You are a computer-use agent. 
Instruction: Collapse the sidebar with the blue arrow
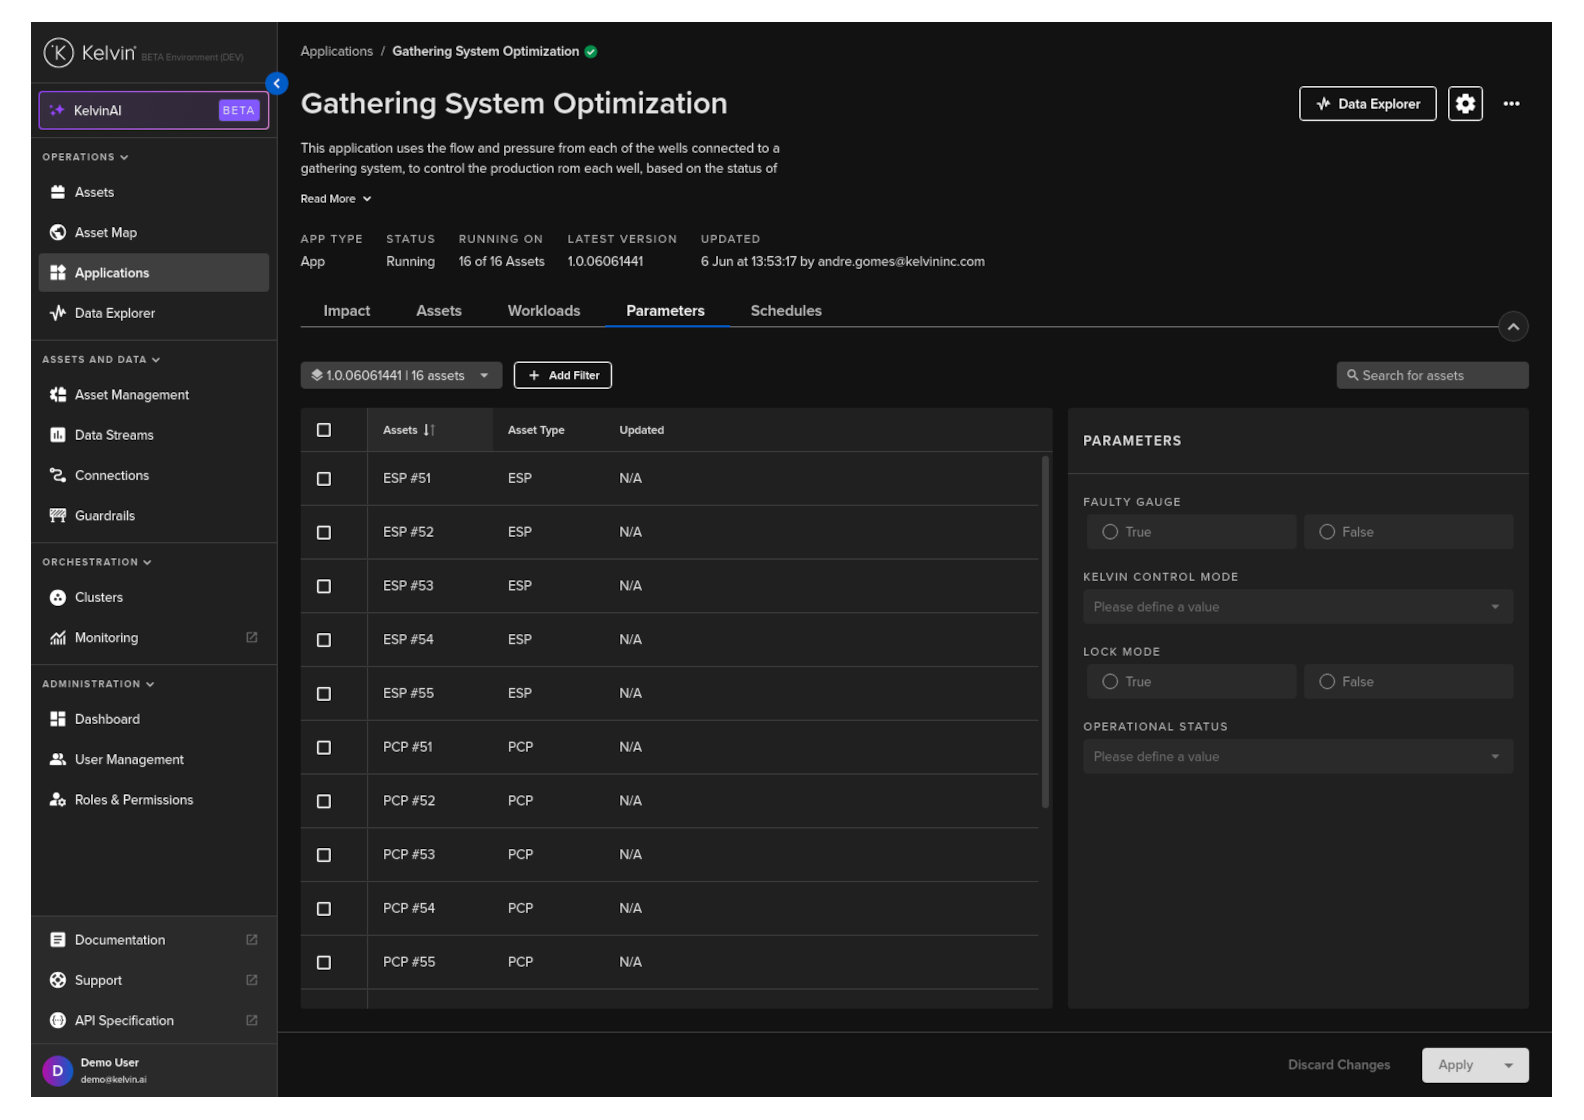277,84
